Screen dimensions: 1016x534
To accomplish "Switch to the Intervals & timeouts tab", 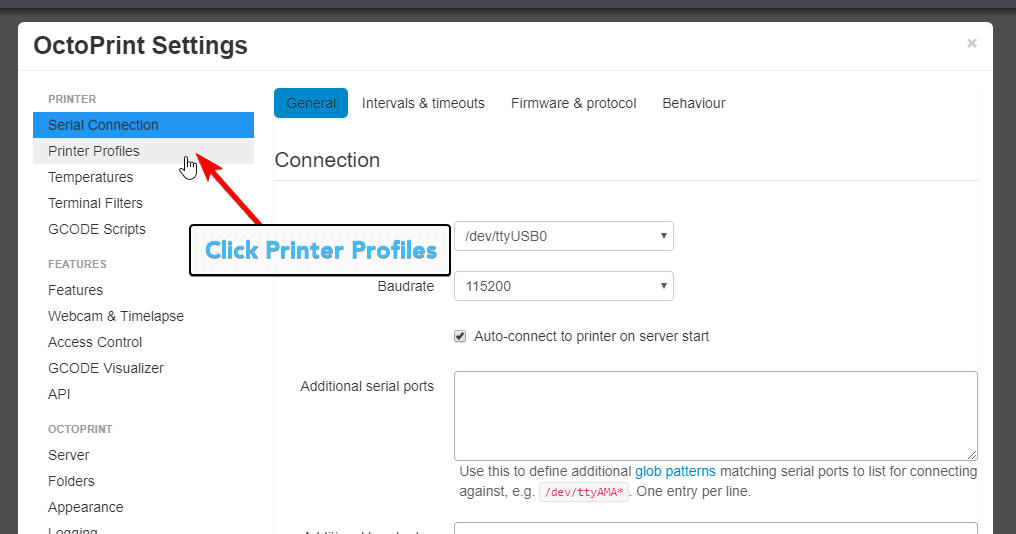I will pos(423,103).
